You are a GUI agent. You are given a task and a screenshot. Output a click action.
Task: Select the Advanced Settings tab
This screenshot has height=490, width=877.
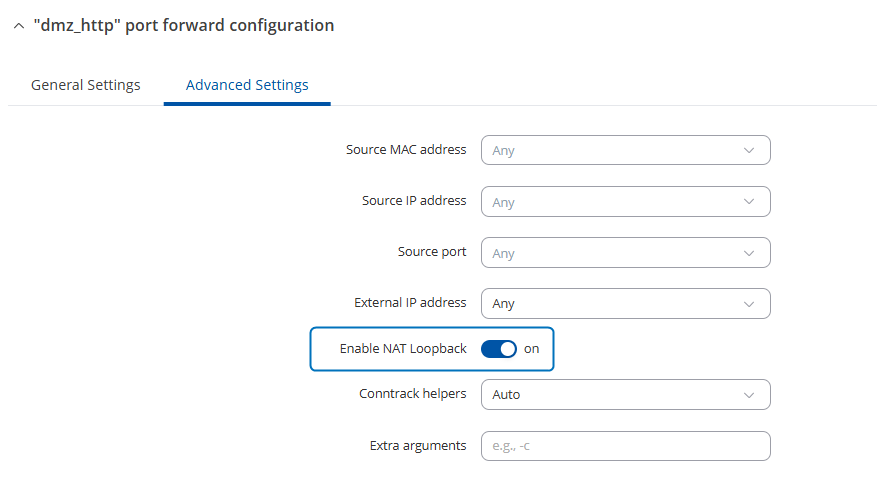pos(247,85)
